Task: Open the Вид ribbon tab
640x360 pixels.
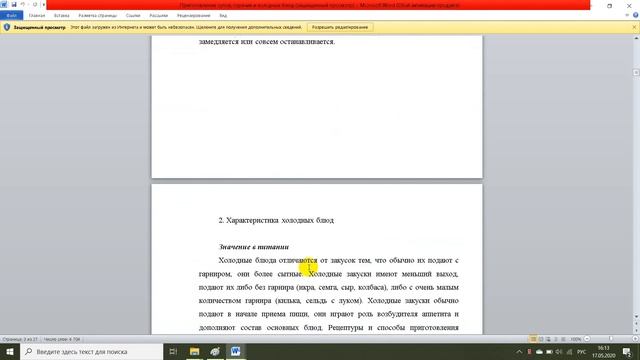Action: coord(223,16)
